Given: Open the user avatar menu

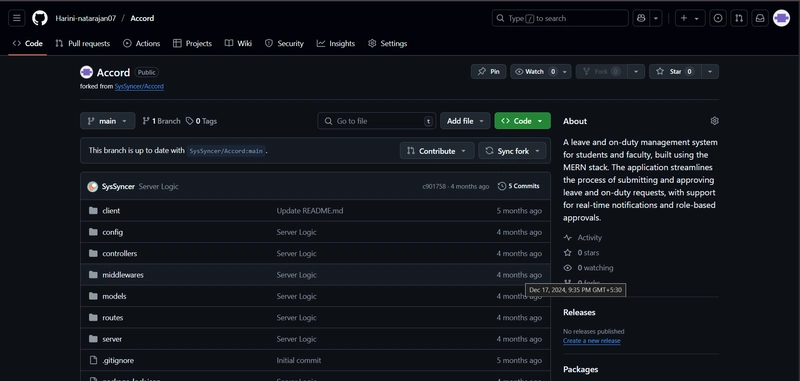Looking at the screenshot, I should [x=781, y=18].
